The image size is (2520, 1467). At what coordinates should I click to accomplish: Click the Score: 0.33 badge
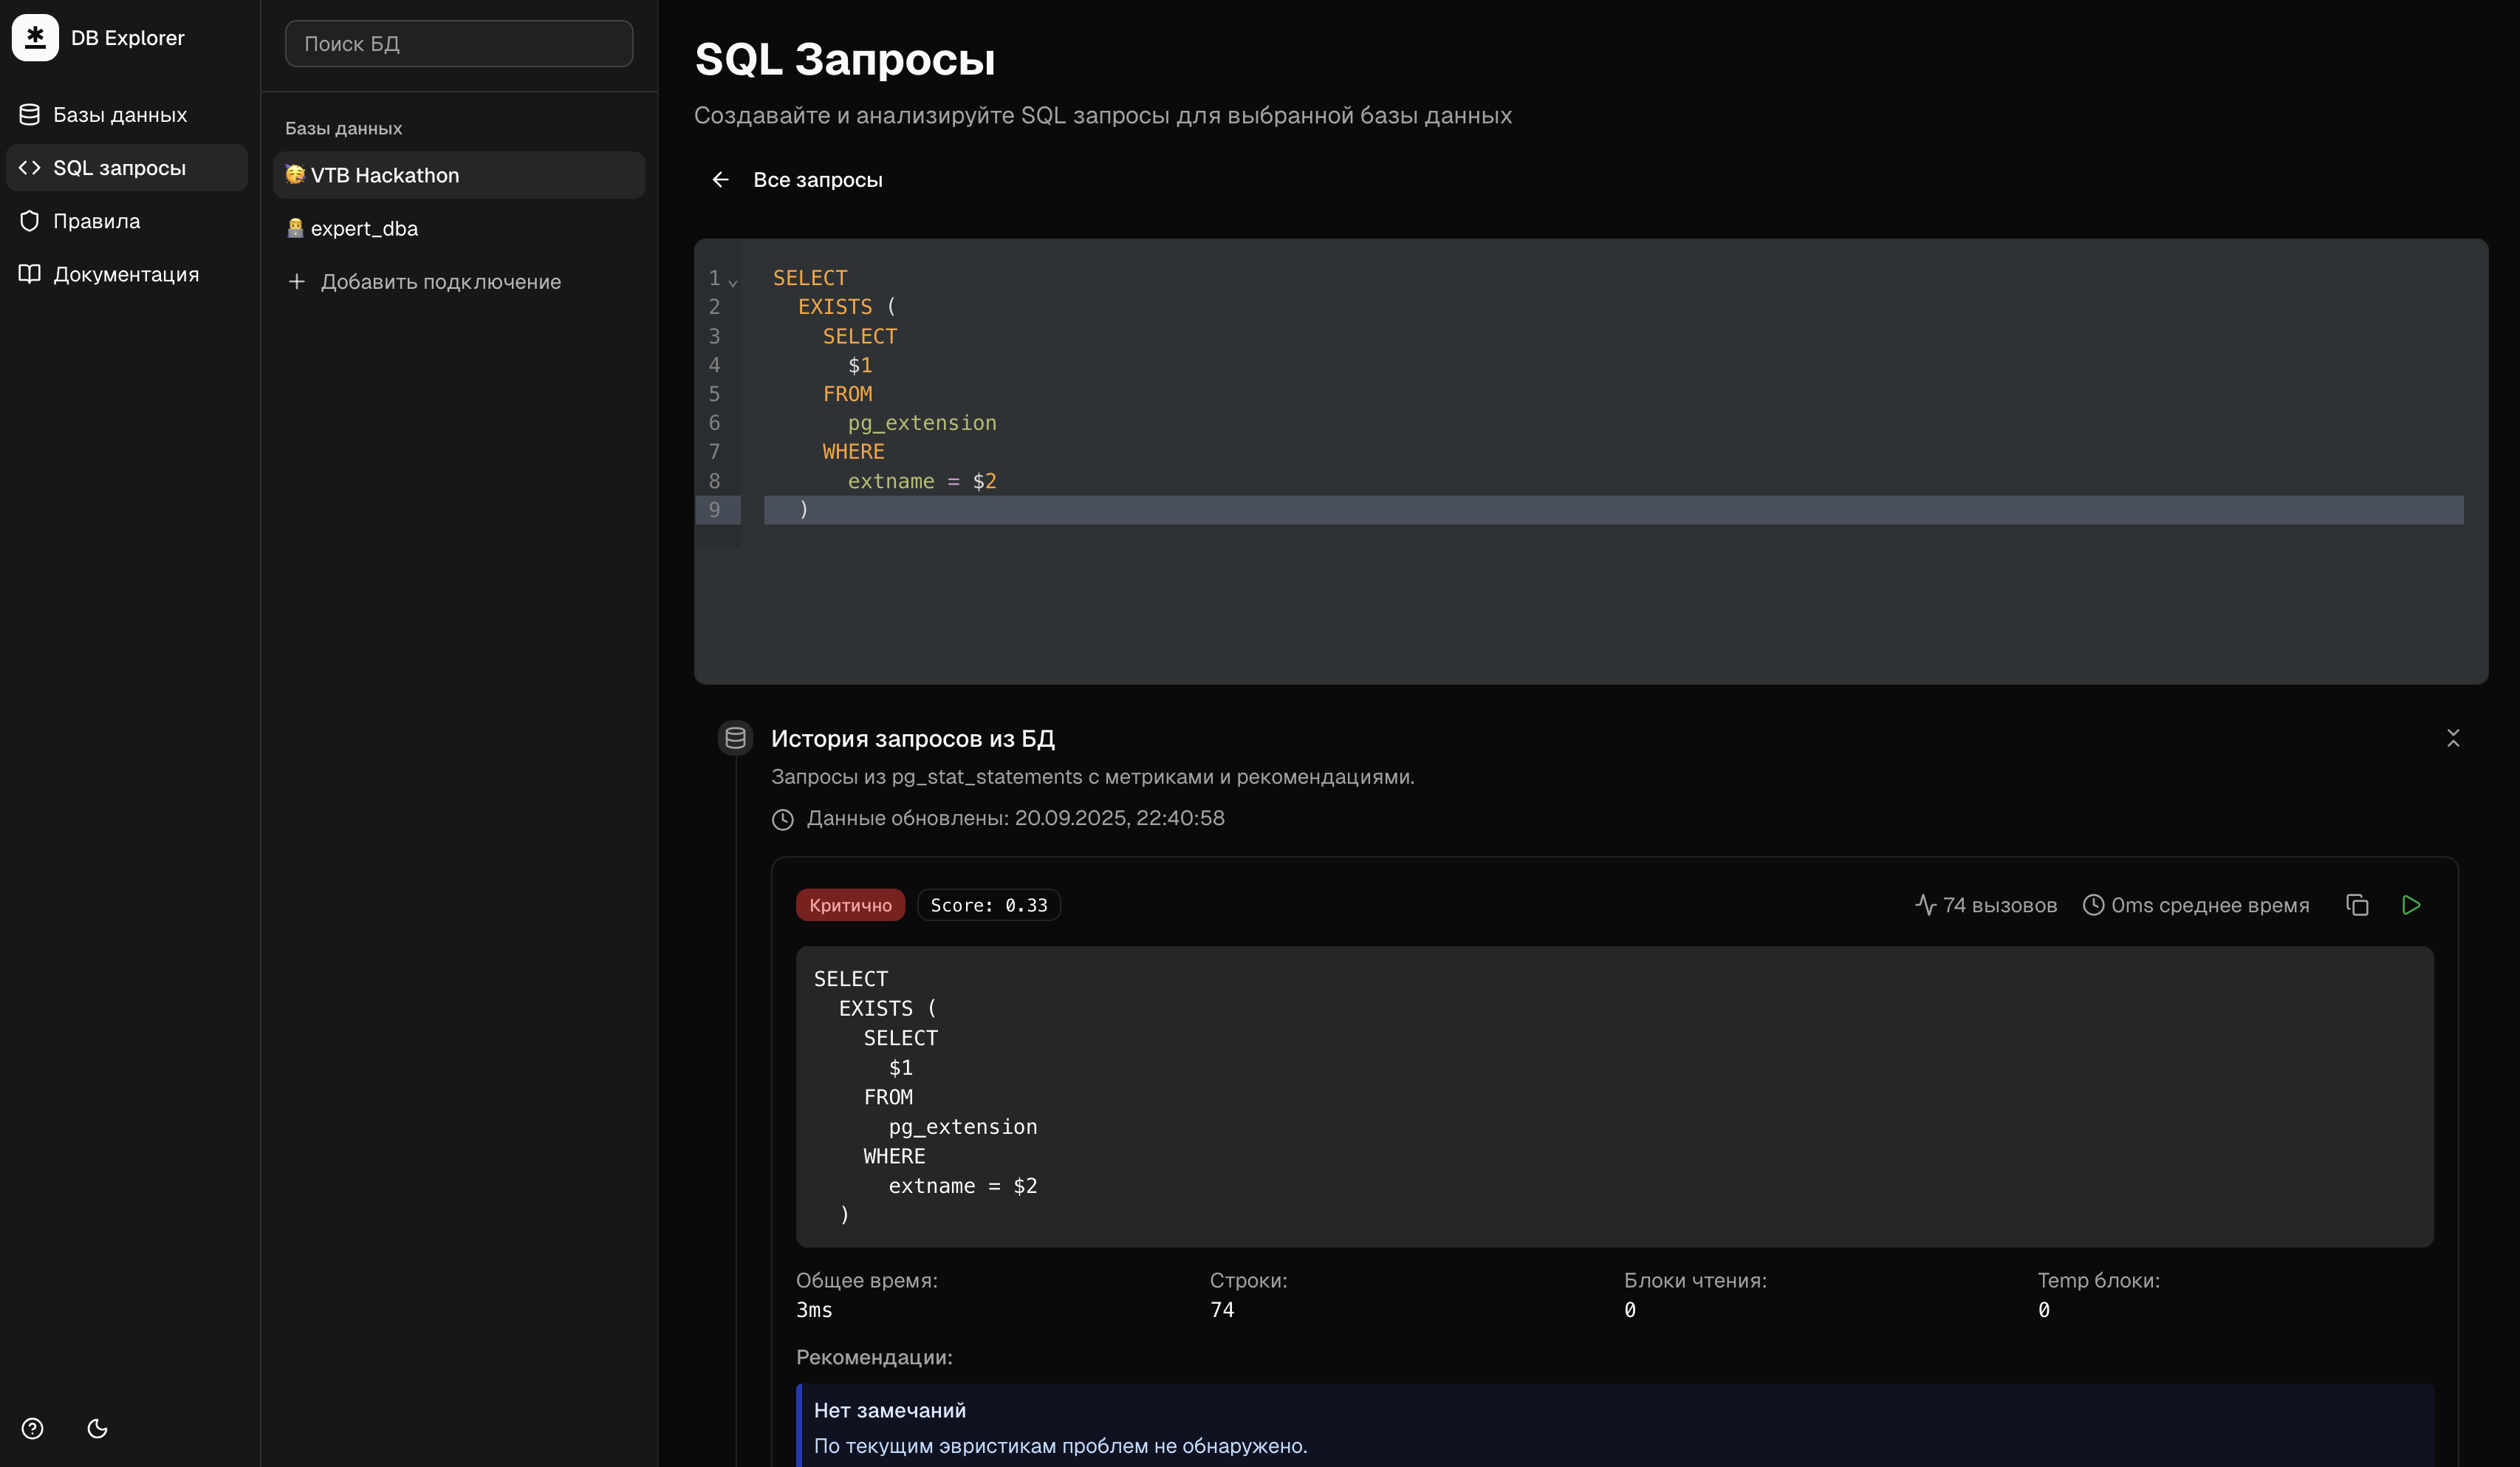(988, 905)
